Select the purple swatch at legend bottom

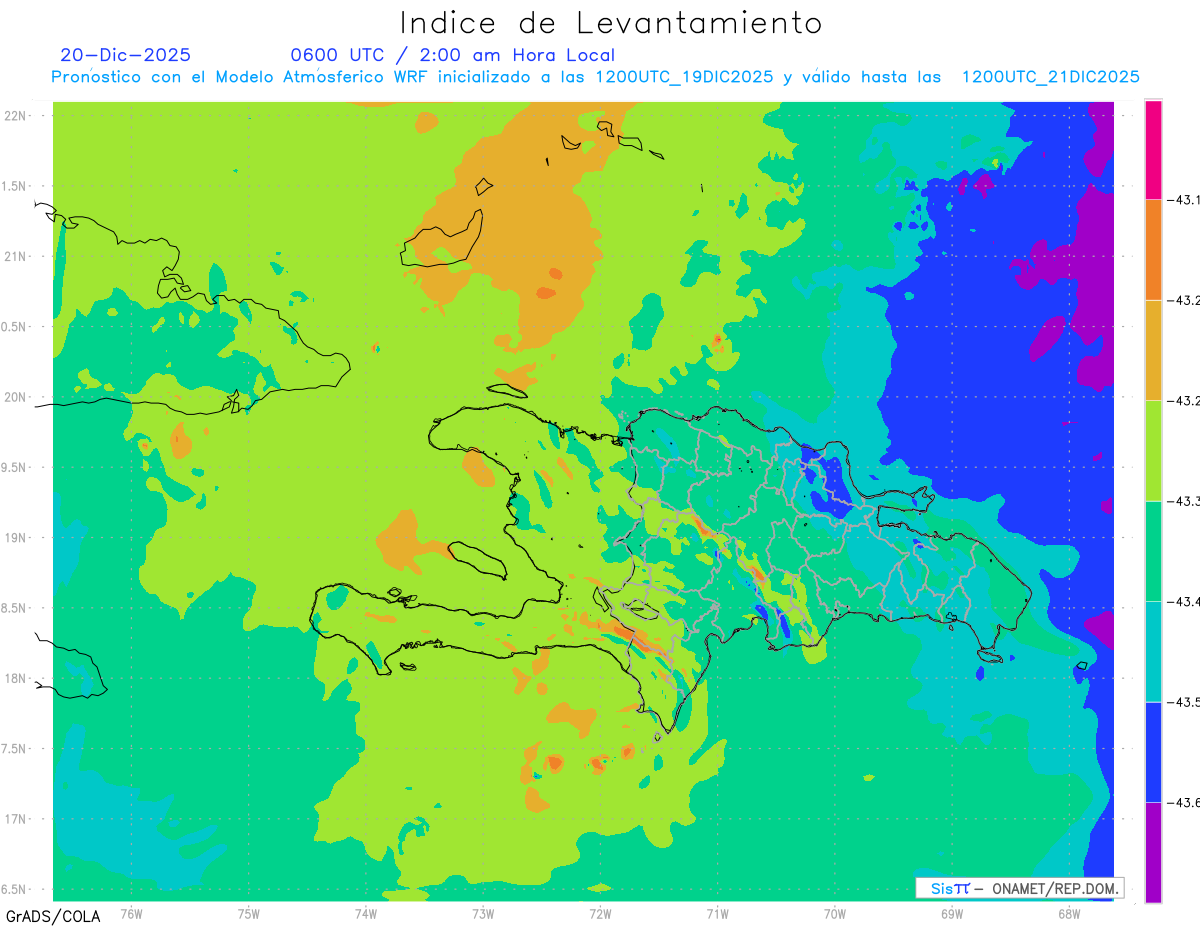pos(1153,853)
